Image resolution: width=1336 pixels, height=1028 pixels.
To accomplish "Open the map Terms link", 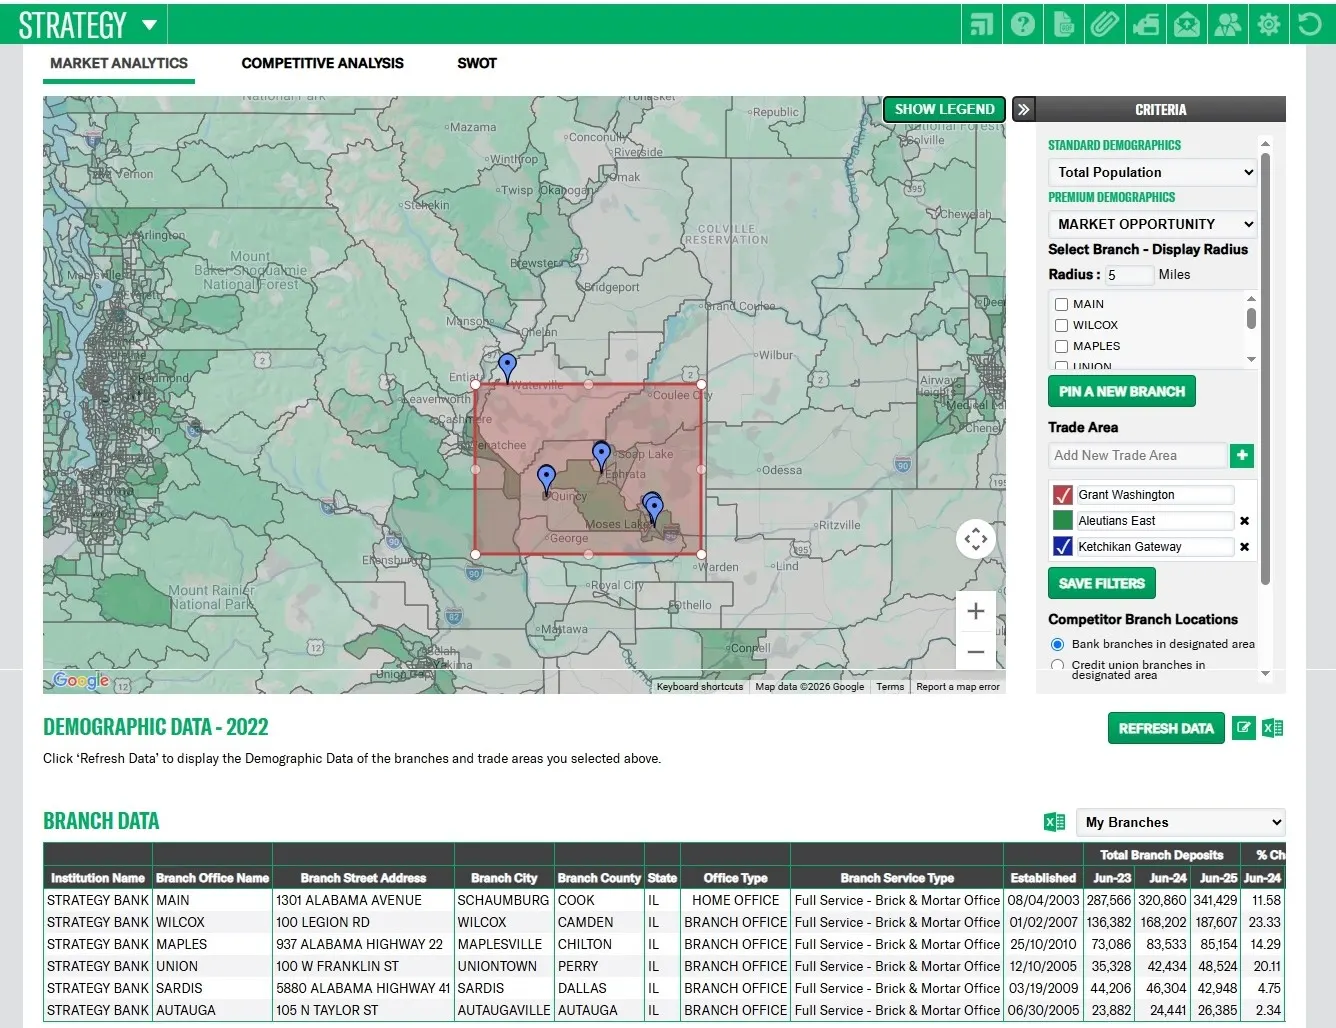I will (x=890, y=687).
